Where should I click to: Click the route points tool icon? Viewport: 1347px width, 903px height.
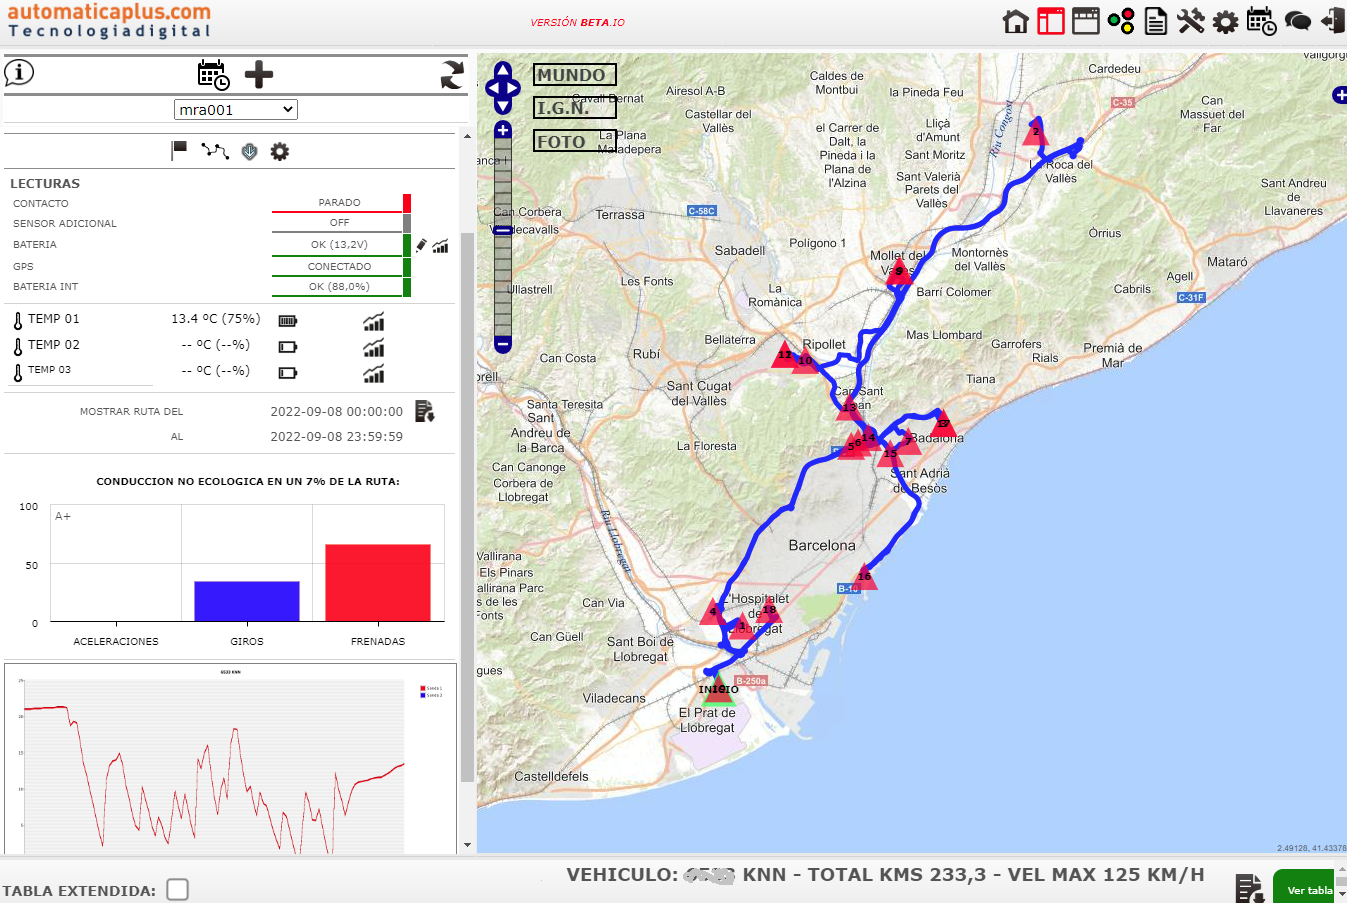pyautogui.click(x=215, y=151)
